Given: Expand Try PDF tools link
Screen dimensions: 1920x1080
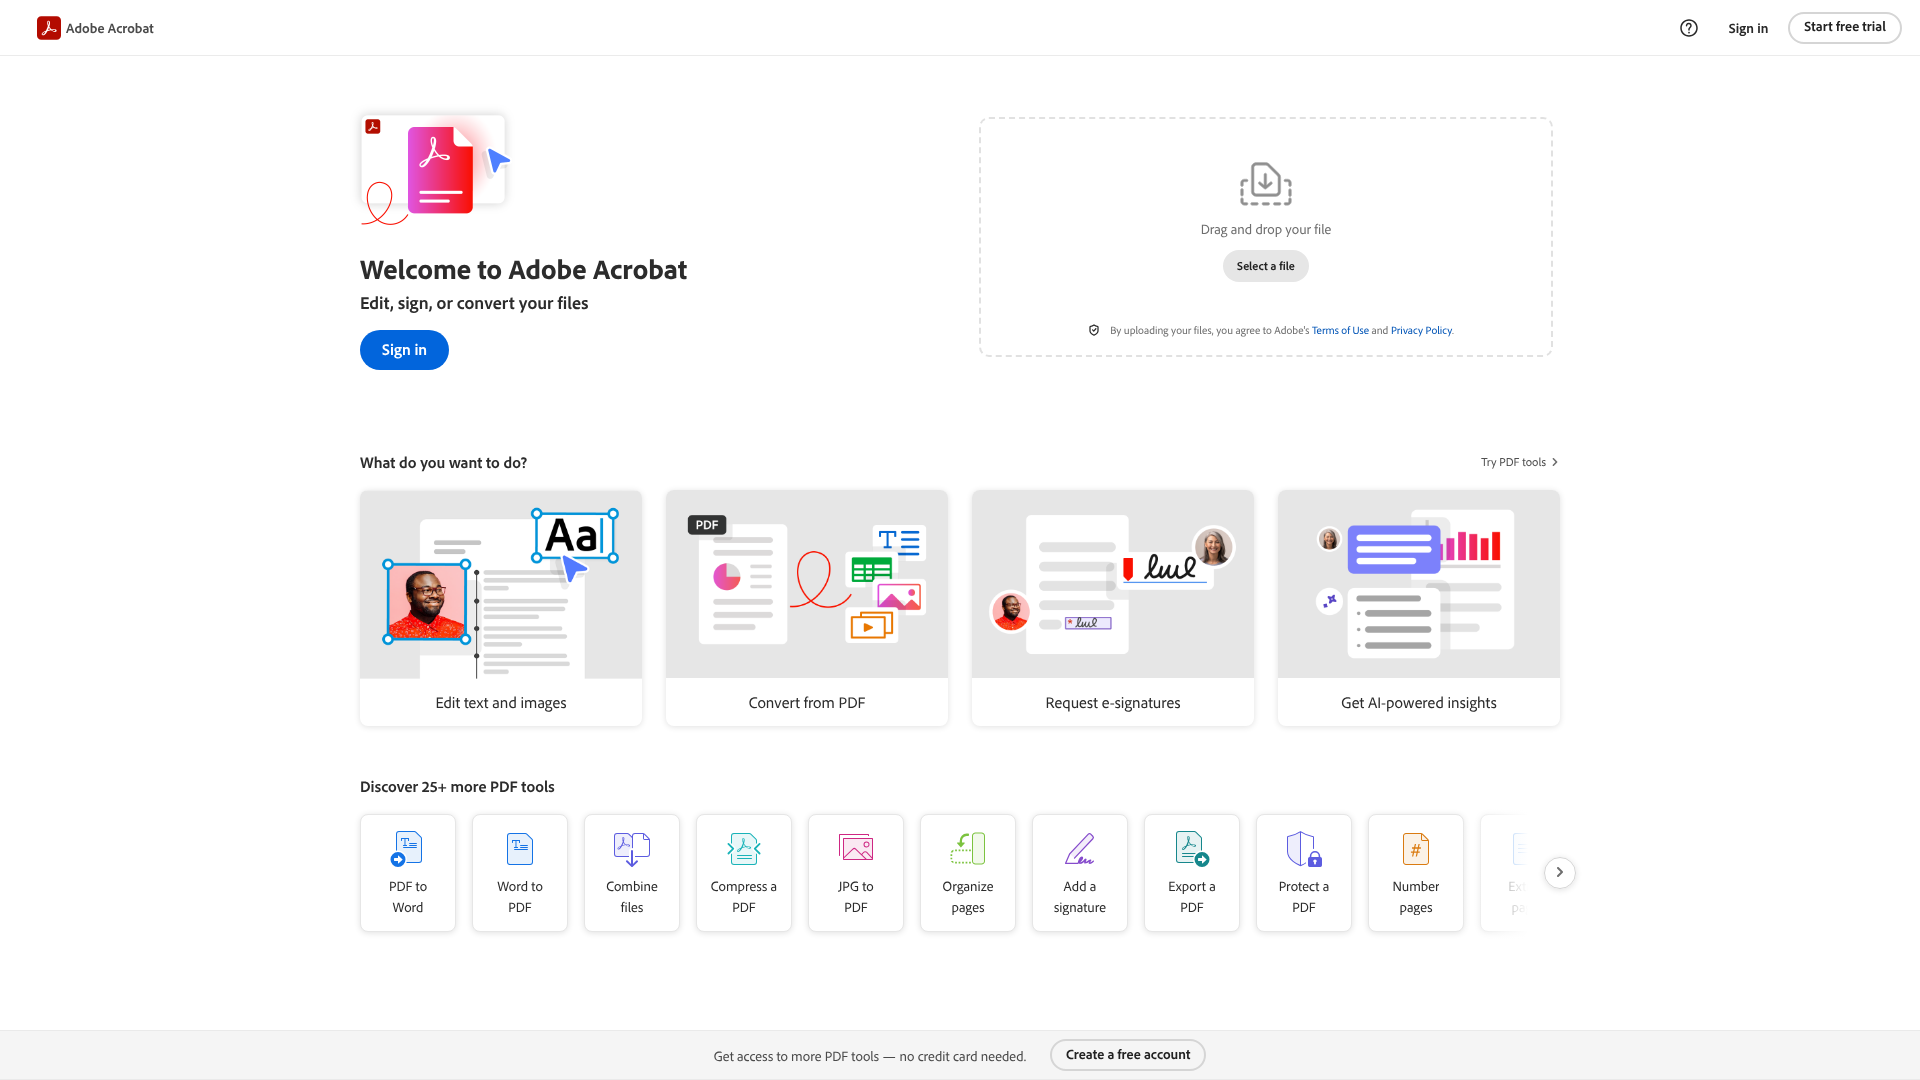Looking at the screenshot, I should [x=1518, y=462].
